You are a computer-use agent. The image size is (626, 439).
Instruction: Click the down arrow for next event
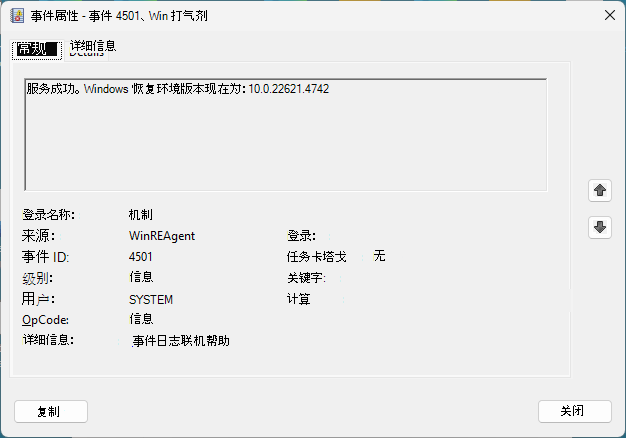coord(600,227)
